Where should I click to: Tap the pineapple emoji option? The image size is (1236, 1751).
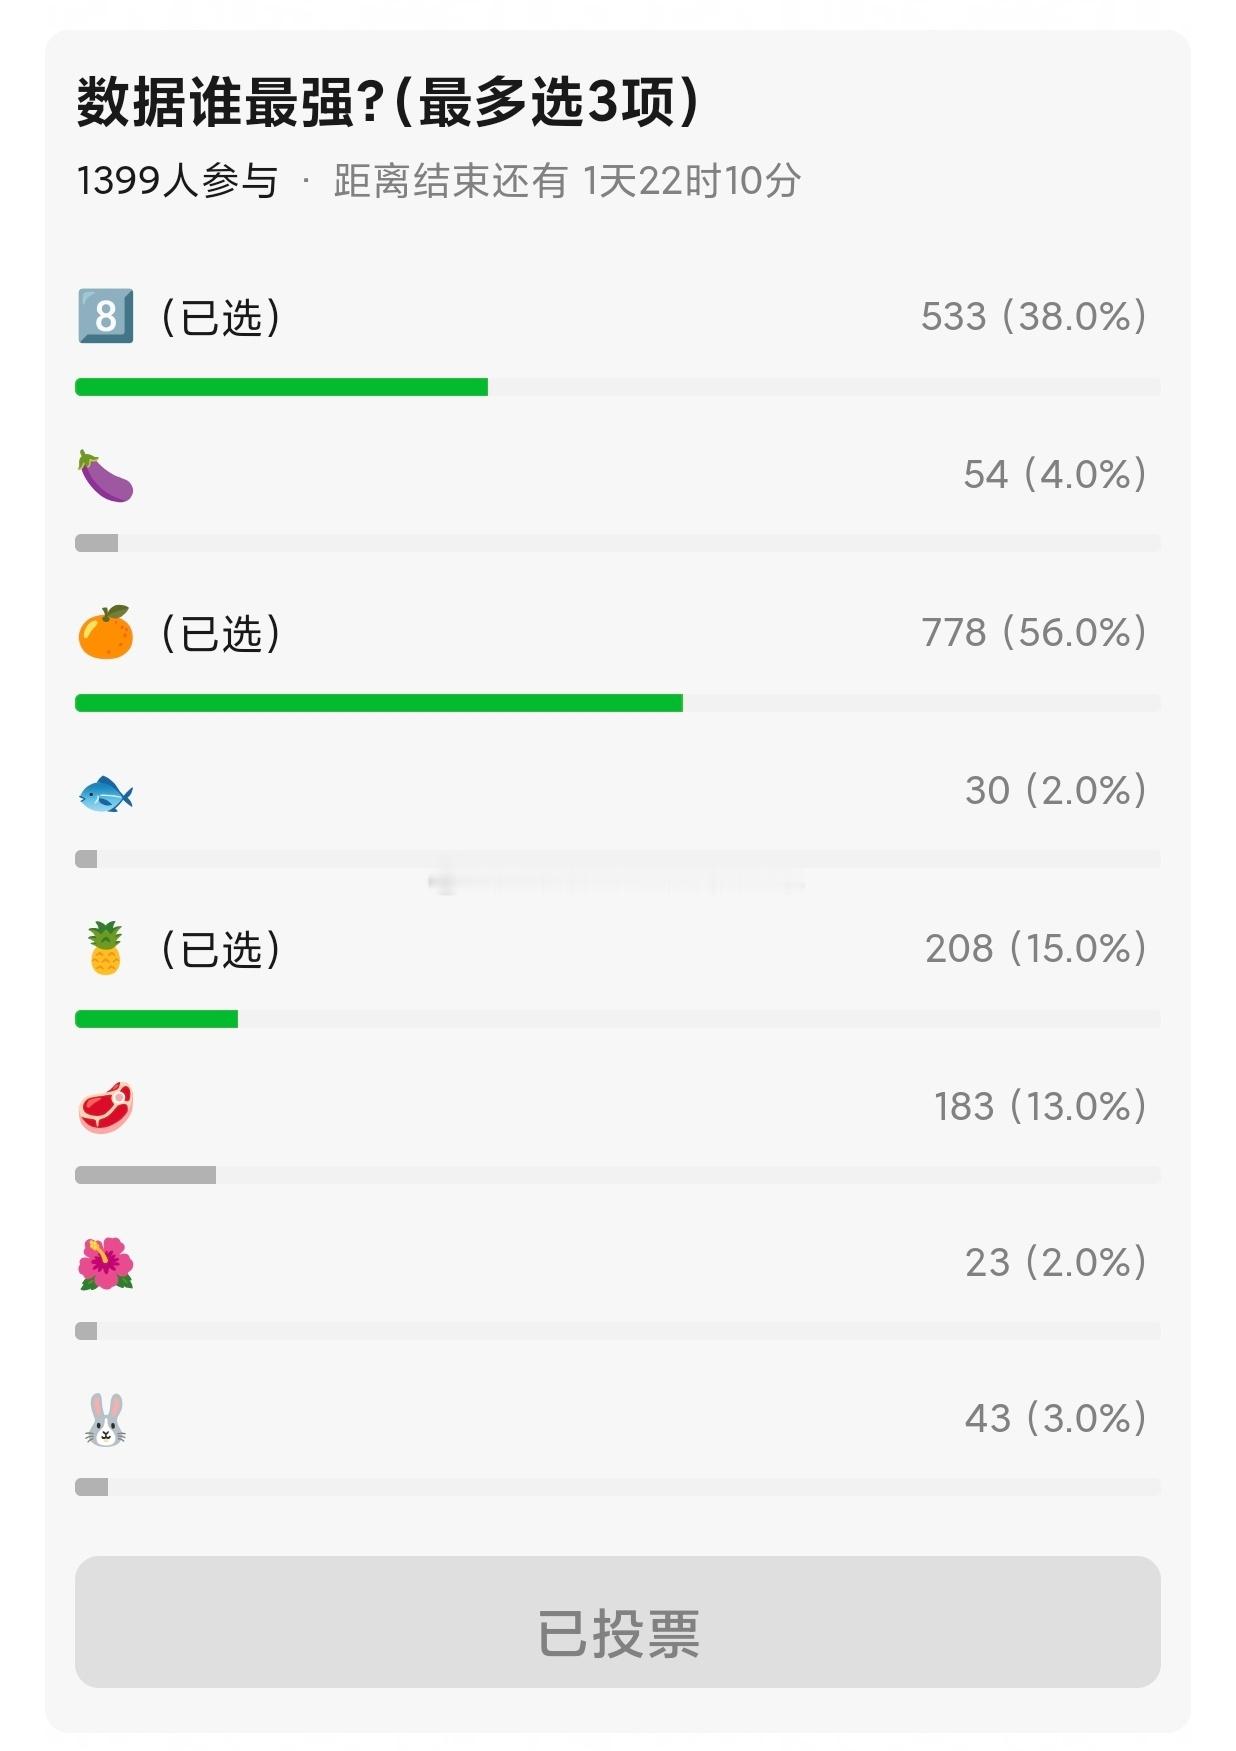coord(105,948)
